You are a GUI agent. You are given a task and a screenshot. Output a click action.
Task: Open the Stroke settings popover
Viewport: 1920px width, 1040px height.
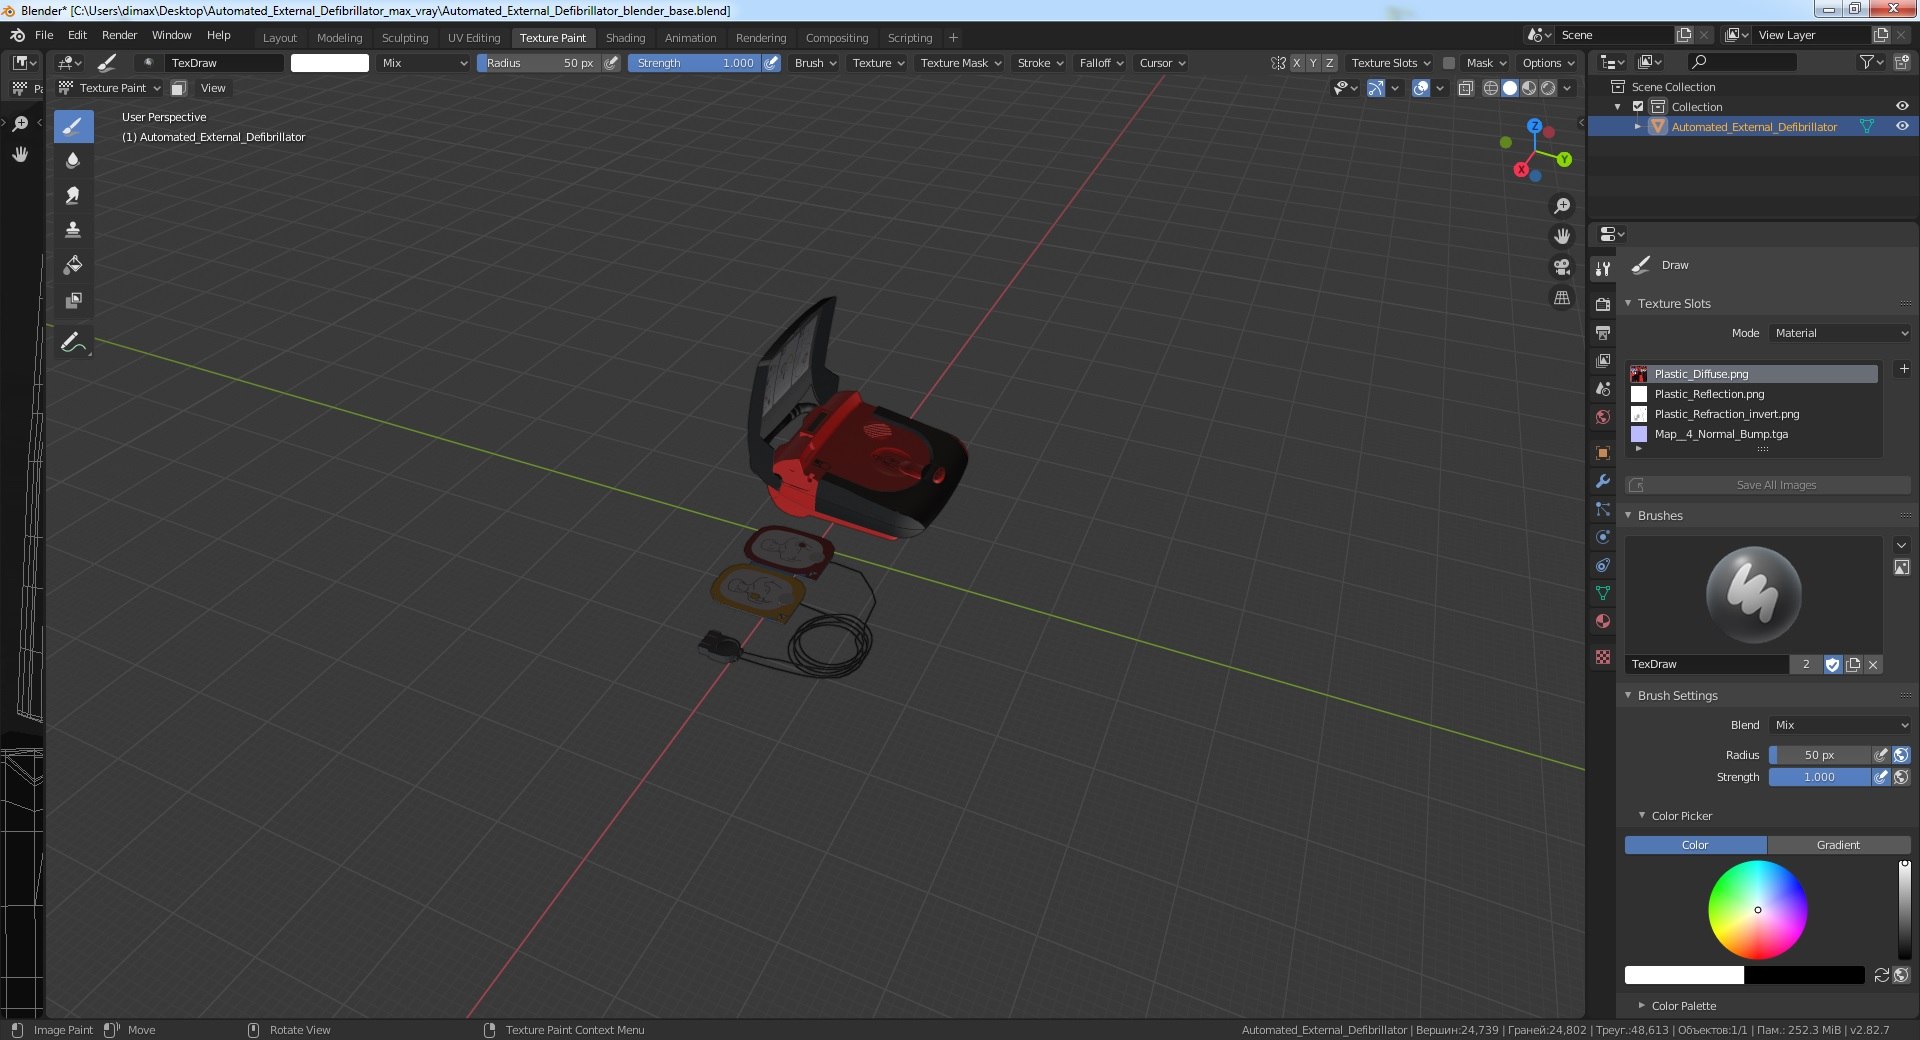pos(1040,63)
